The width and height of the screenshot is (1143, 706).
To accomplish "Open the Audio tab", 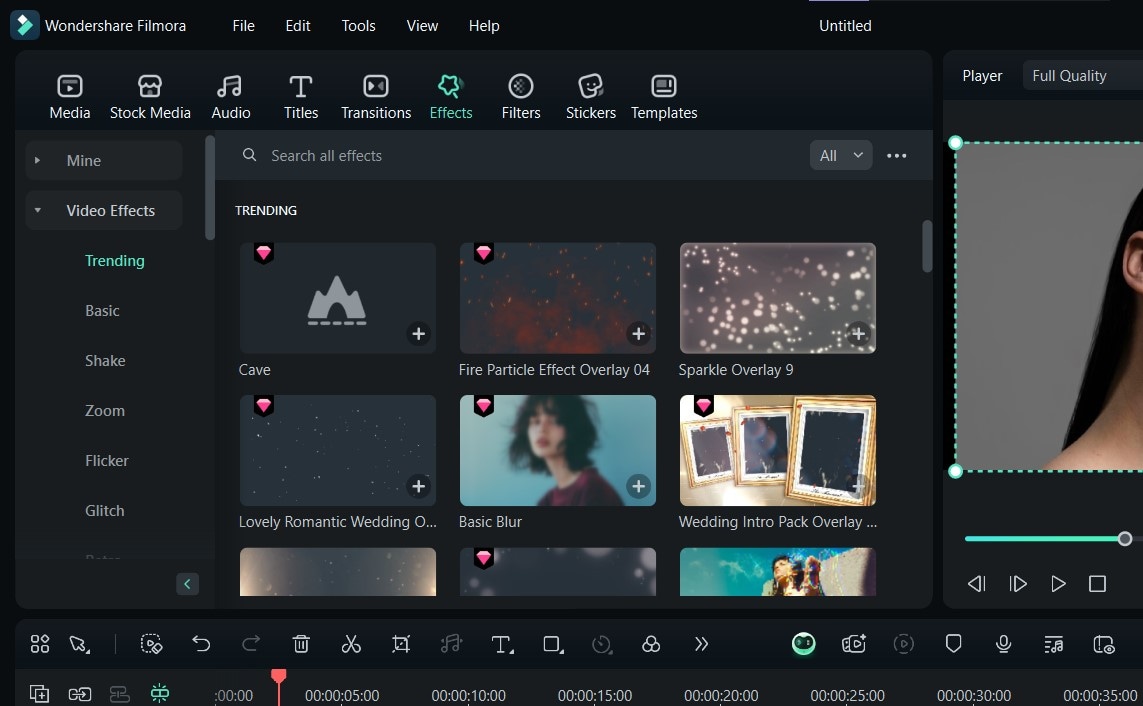I will coord(230,97).
